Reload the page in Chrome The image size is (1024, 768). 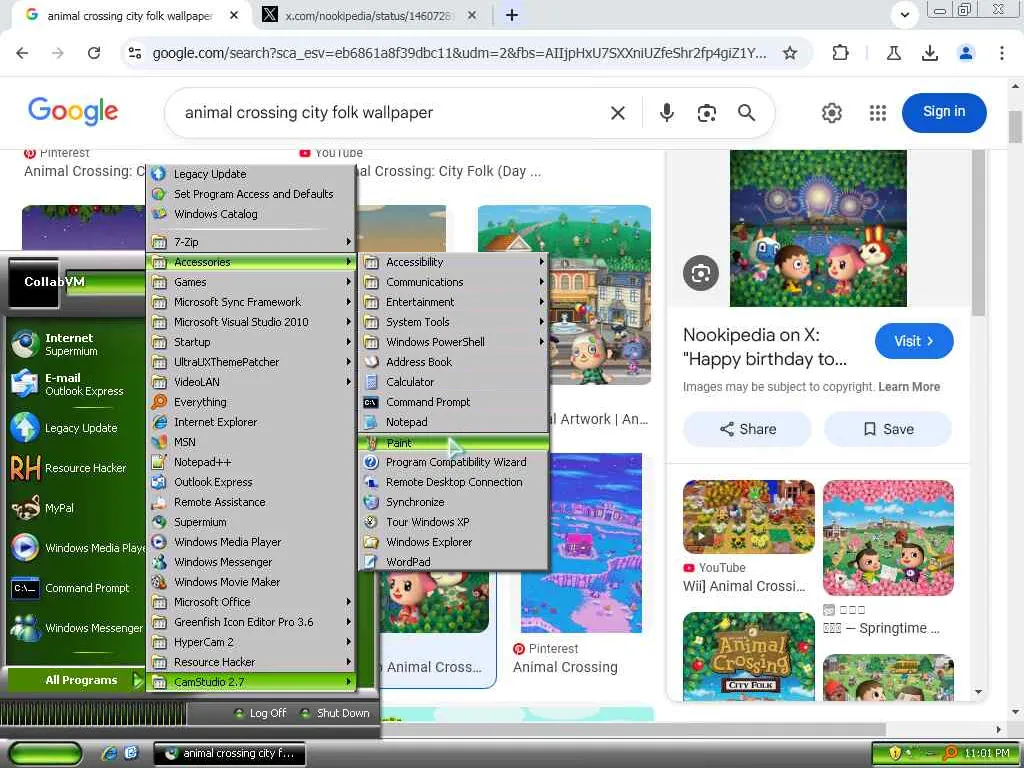[93, 53]
